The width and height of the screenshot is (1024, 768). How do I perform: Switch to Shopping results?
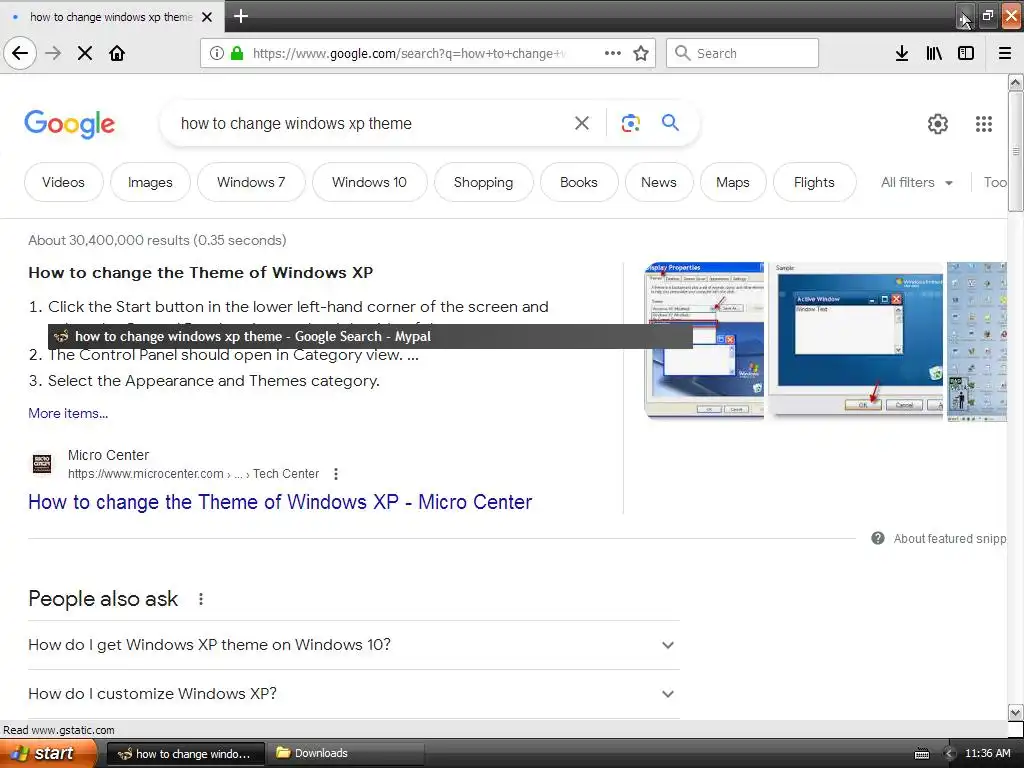[483, 182]
